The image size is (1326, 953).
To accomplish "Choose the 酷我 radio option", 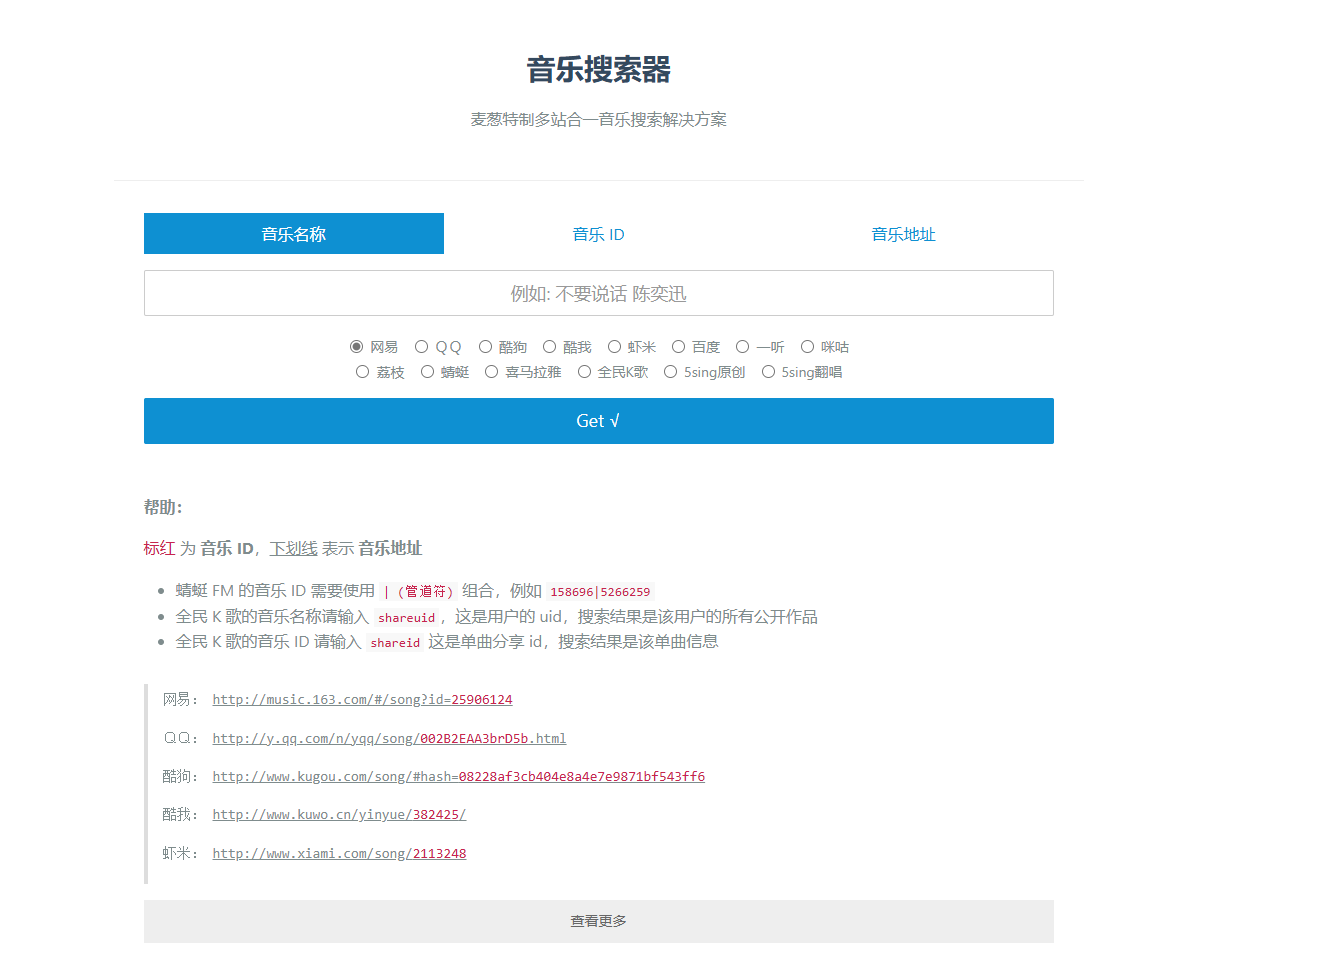I will pos(549,347).
